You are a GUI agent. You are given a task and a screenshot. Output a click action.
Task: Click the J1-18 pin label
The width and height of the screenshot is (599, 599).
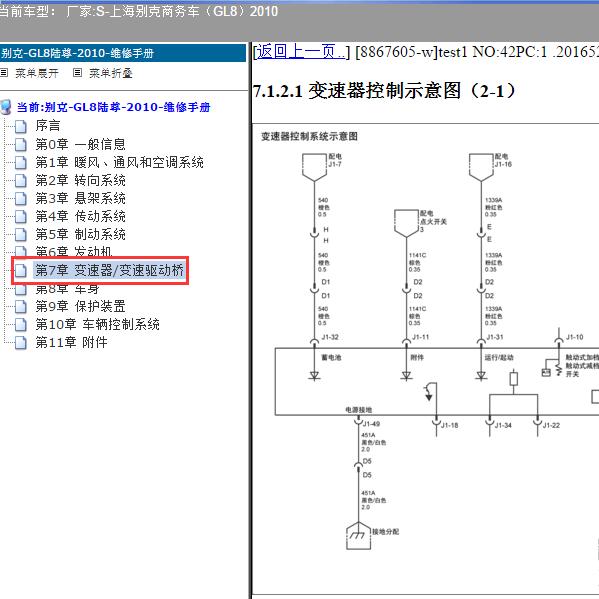pos(450,425)
